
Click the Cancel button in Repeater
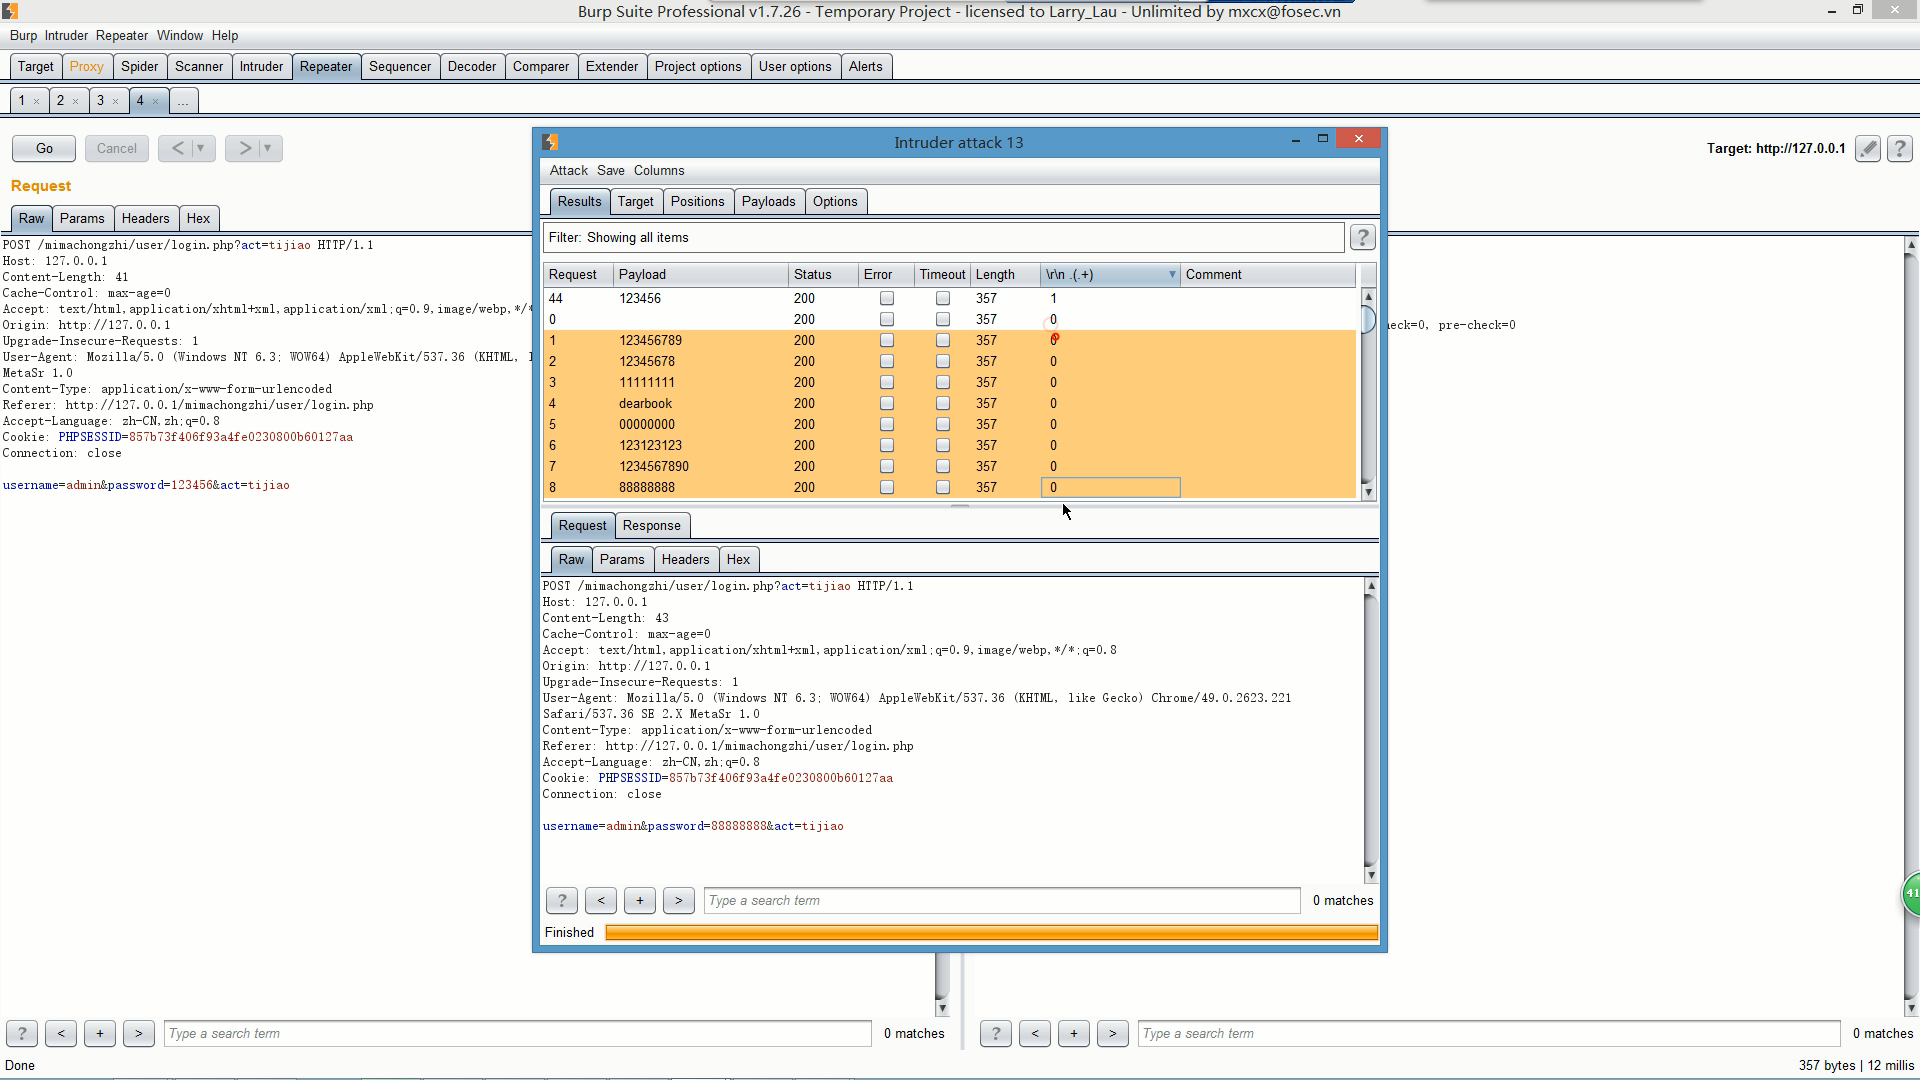116,148
